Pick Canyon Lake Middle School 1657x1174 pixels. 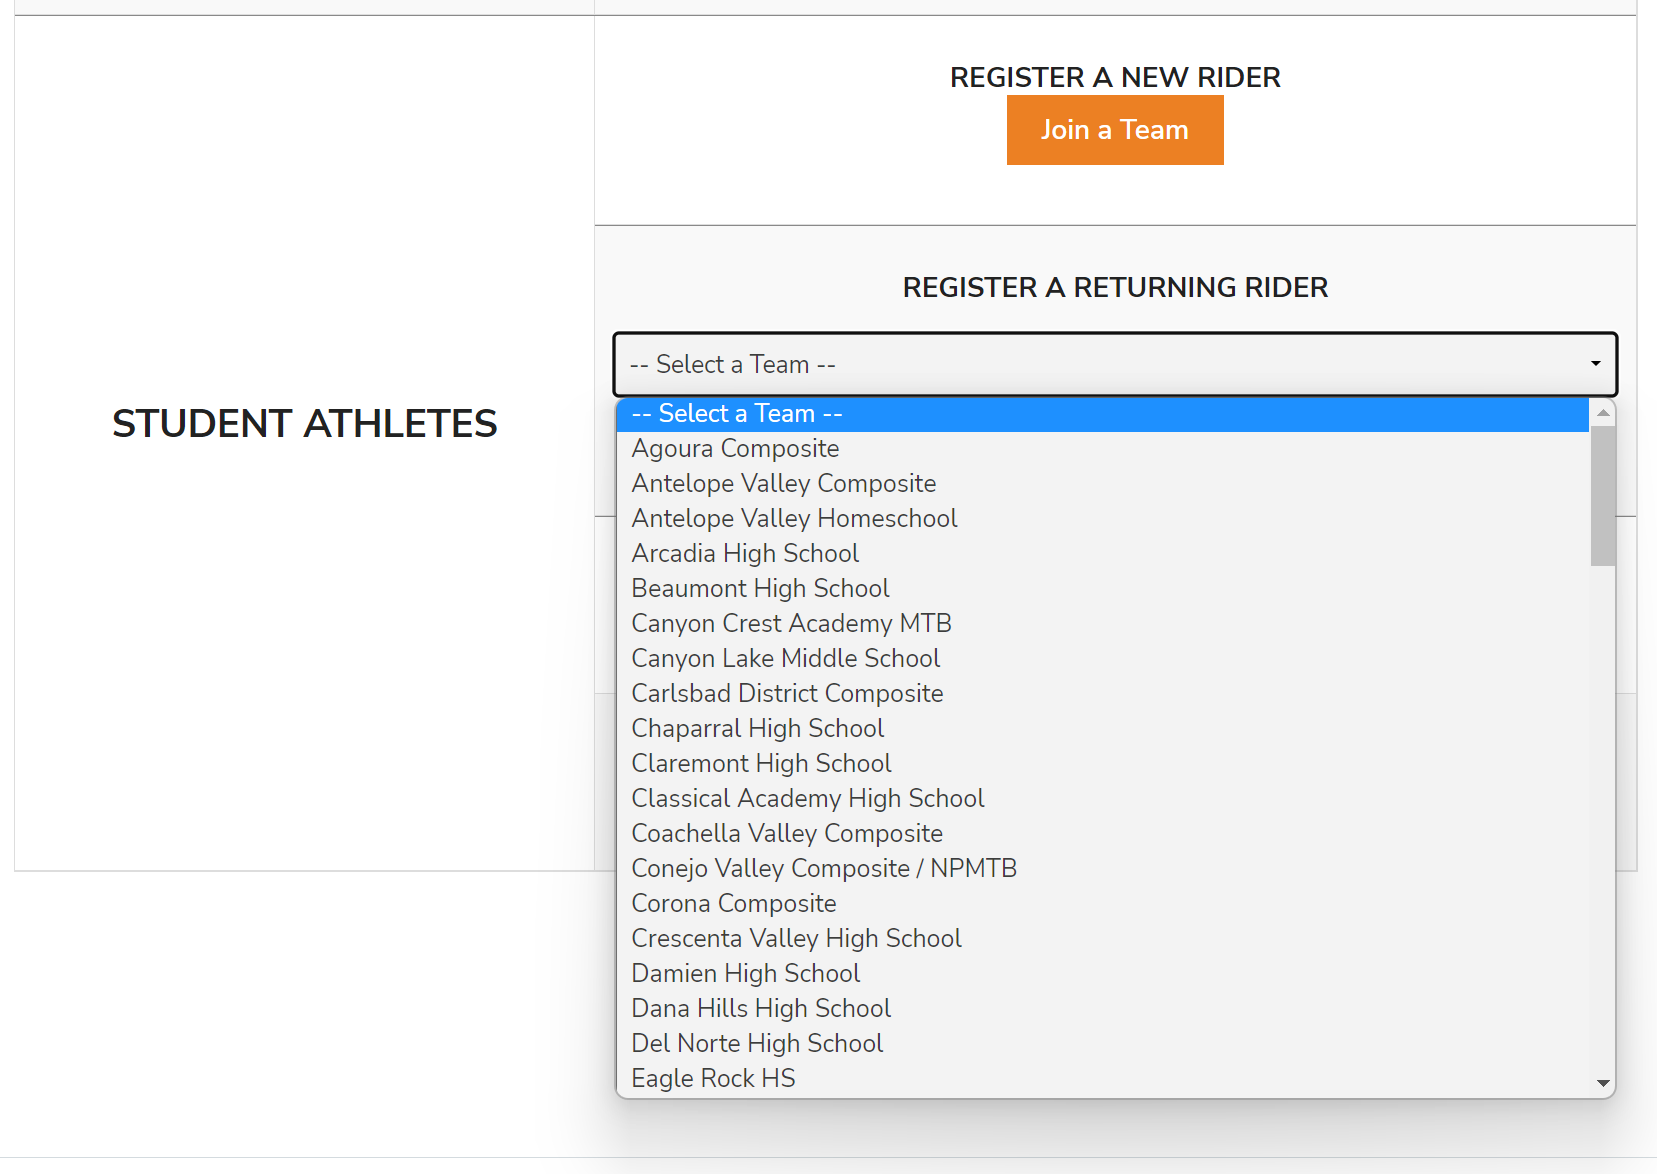coord(785,659)
